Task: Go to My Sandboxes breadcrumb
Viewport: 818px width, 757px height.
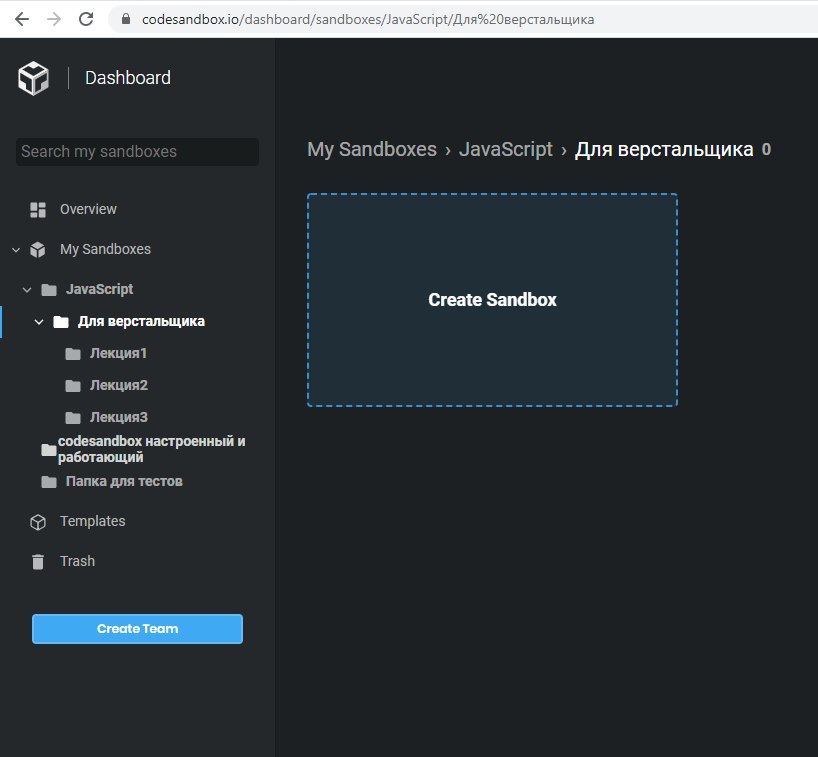Action: 371,150
